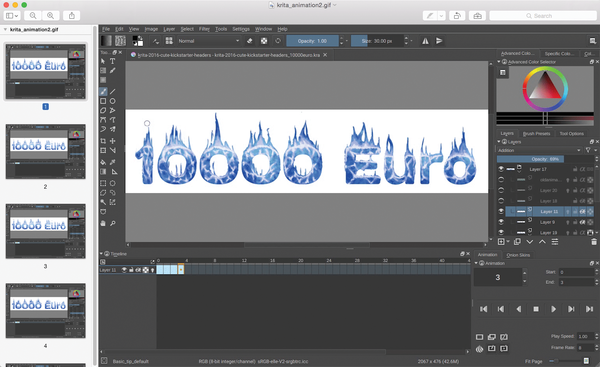Toggle visibility of the oldanima layer

point(501,179)
